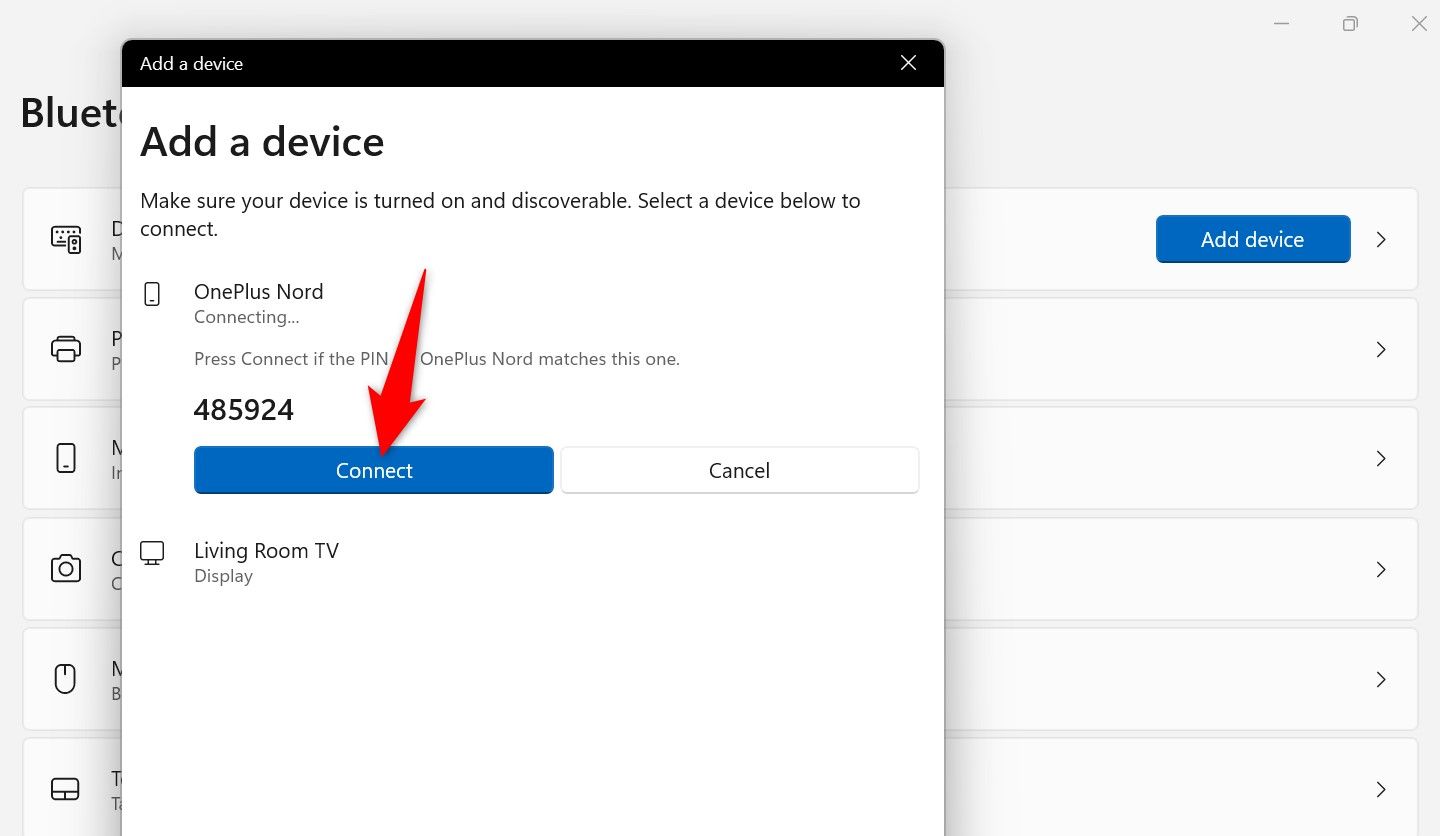Close the Add a device dialog
1440x836 pixels.
pyautogui.click(x=908, y=63)
